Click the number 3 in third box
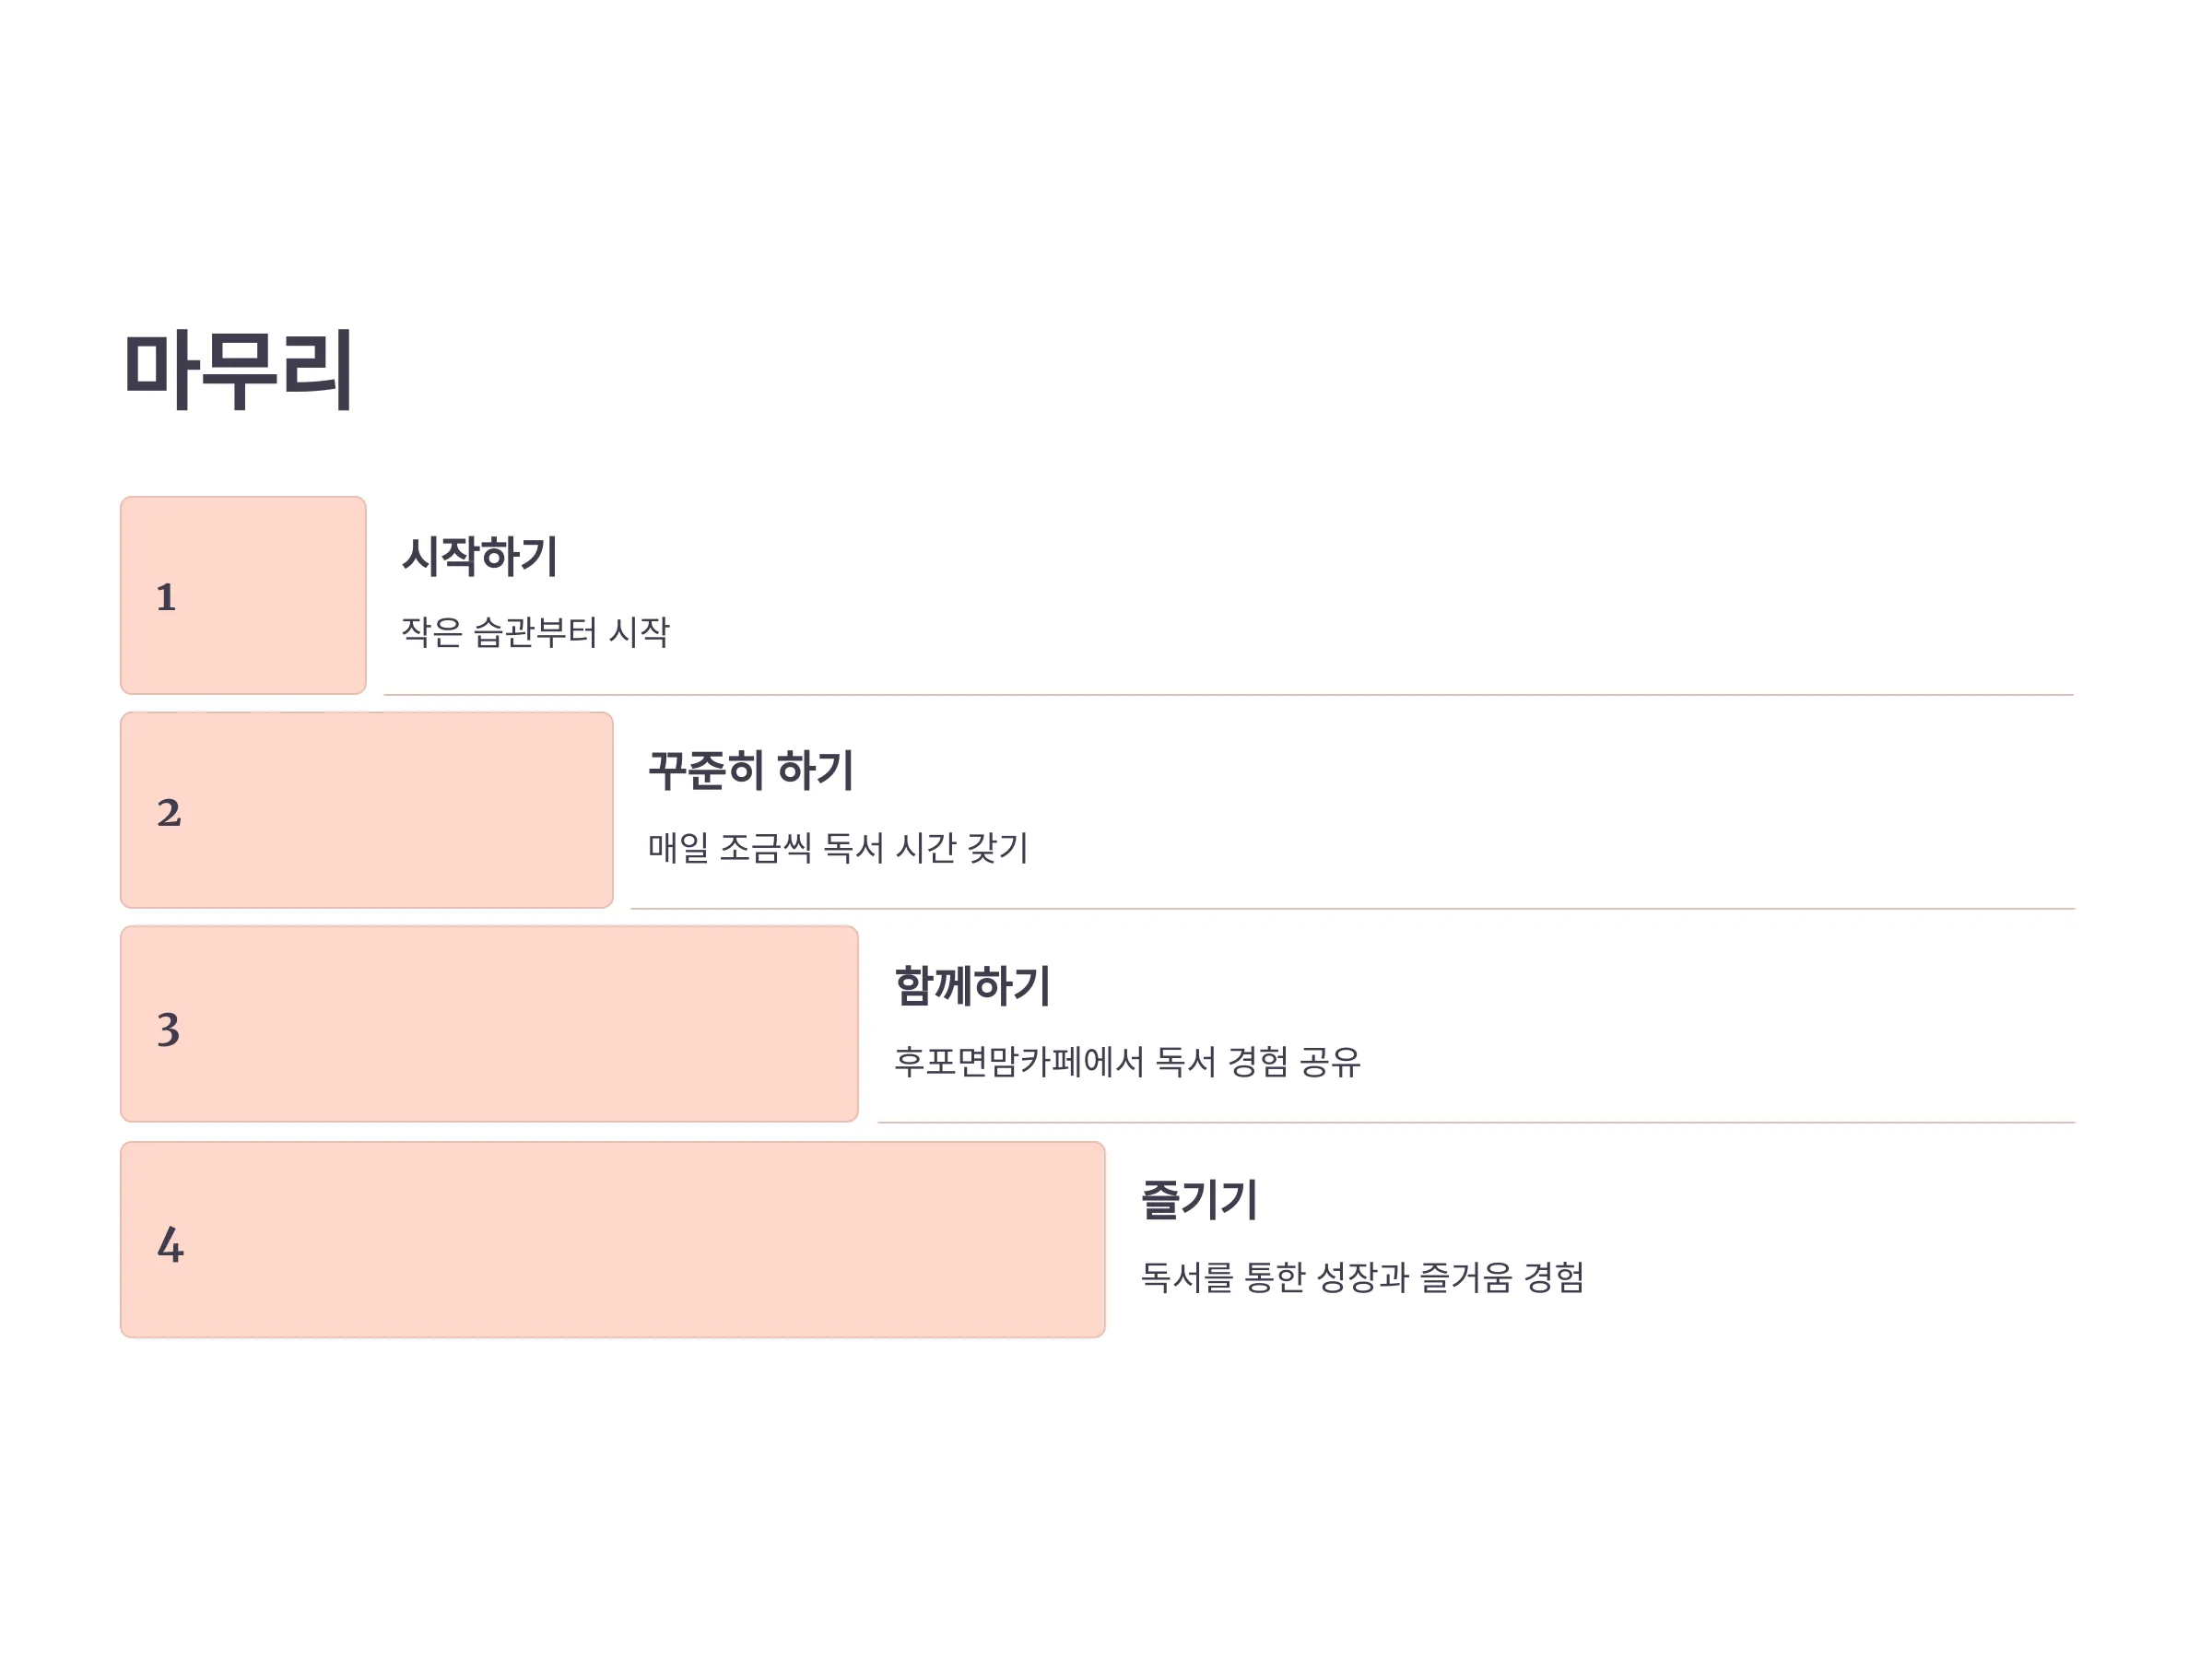Viewport: 2212px width, 1659px height. pyautogui.click(x=168, y=1029)
